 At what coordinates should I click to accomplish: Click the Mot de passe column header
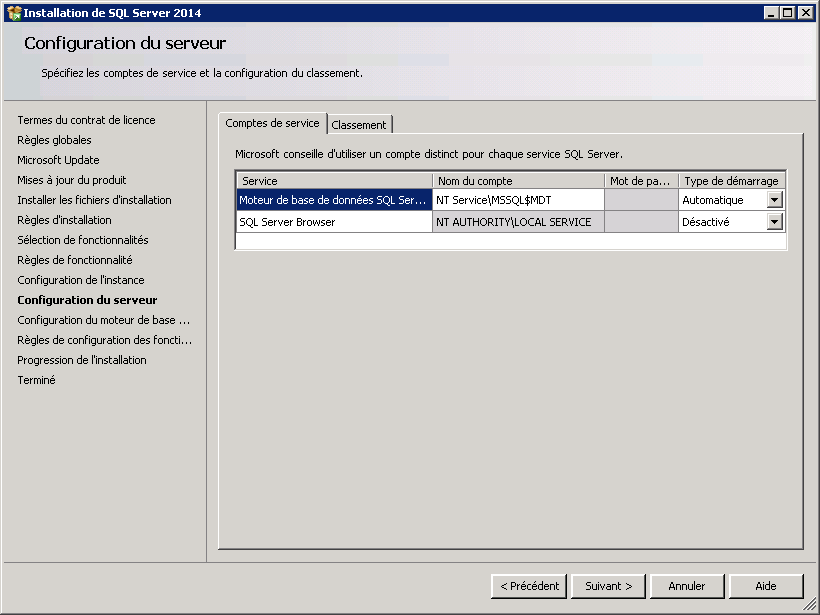(x=640, y=181)
